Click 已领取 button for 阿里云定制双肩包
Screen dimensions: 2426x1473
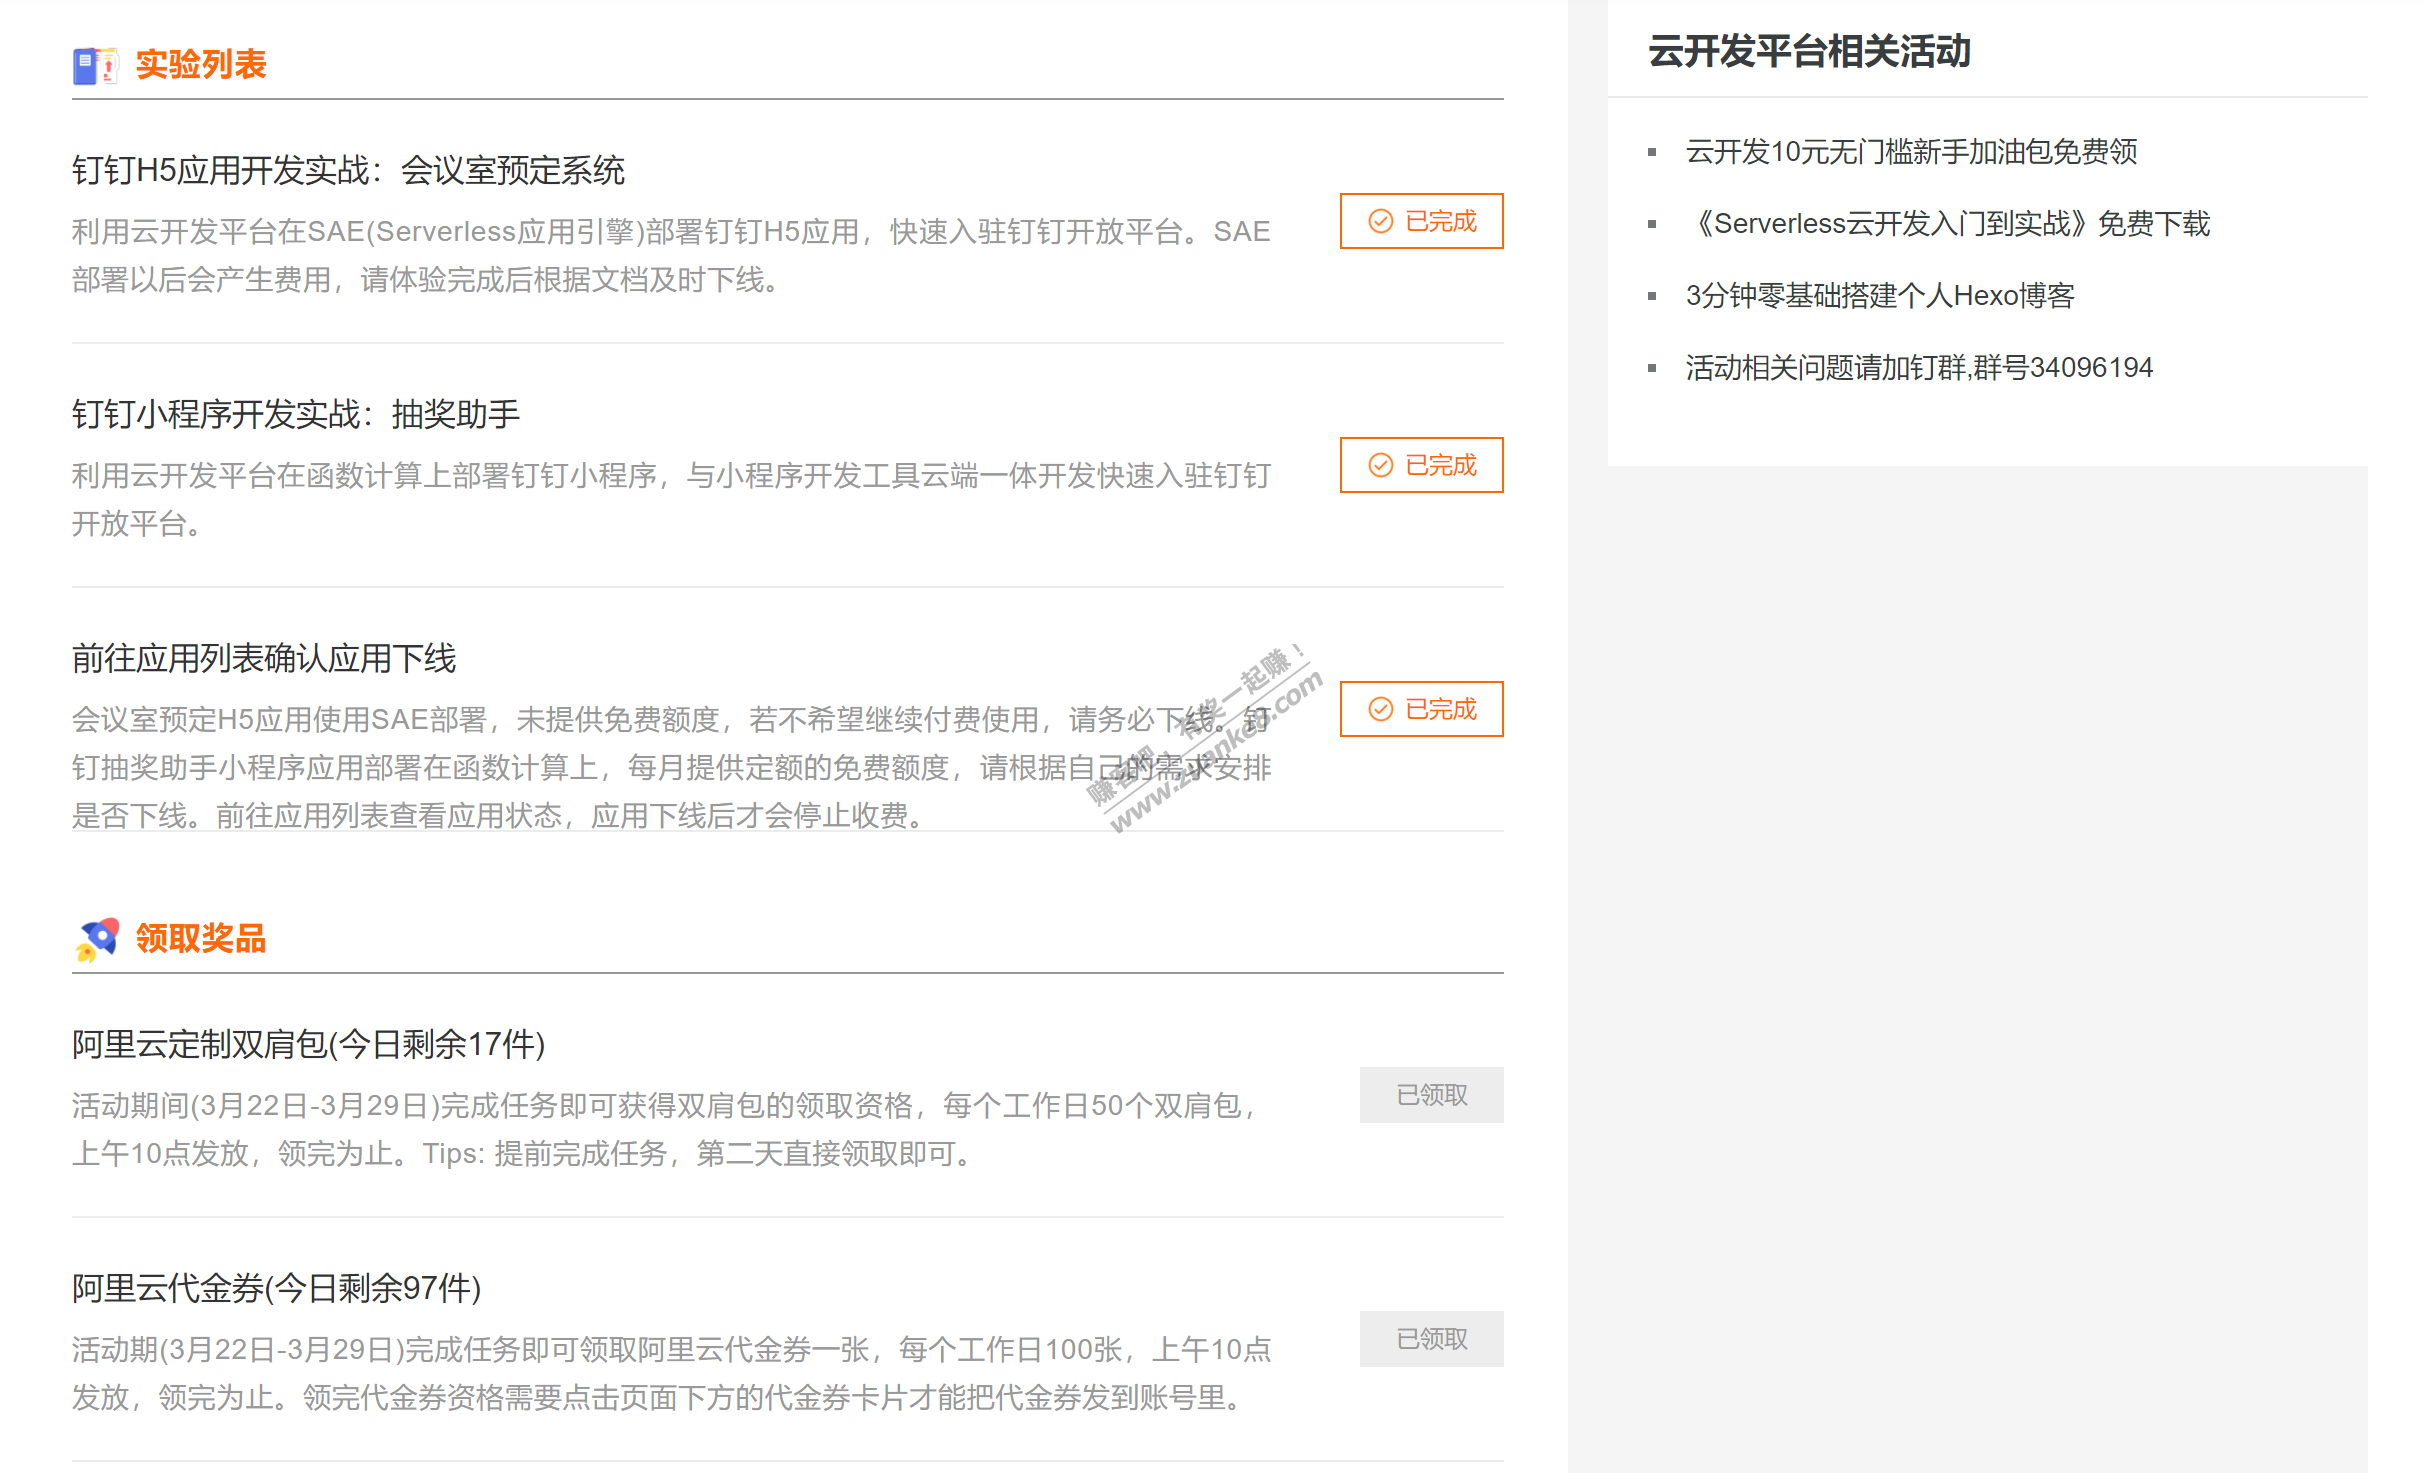pos(1431,1095)
